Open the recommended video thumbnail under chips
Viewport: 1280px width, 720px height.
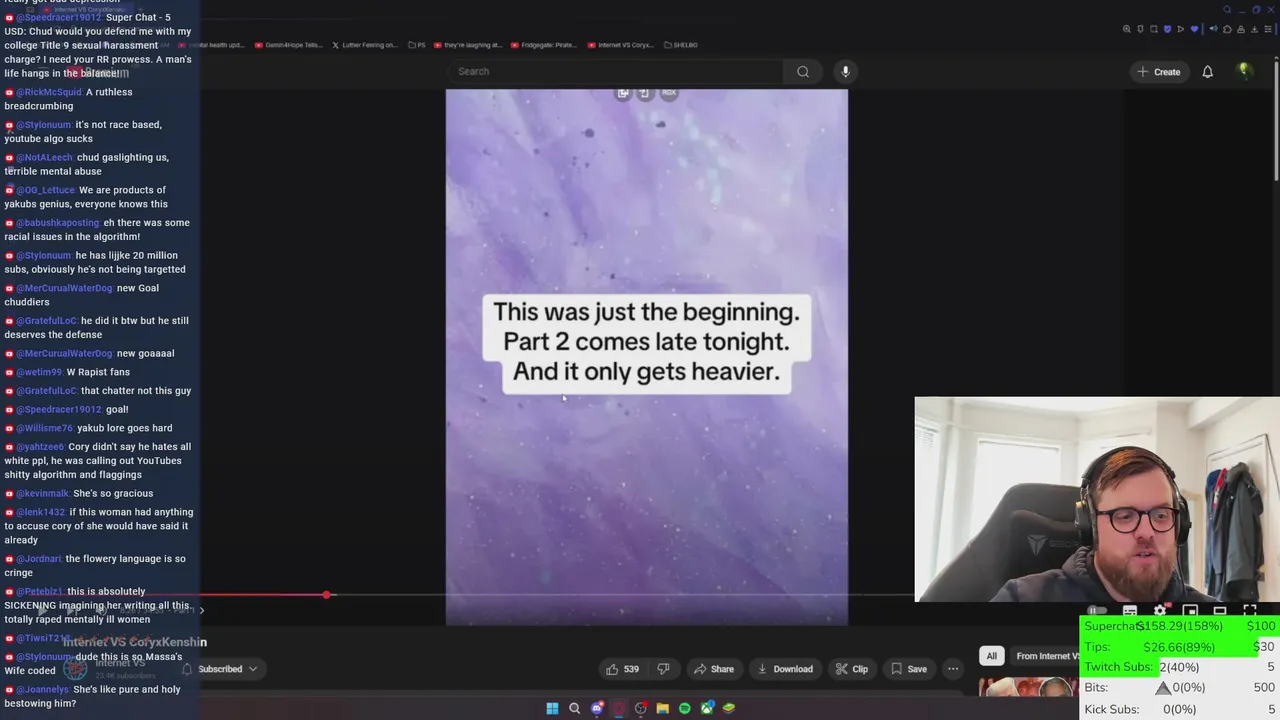(x=1028, y=688)
